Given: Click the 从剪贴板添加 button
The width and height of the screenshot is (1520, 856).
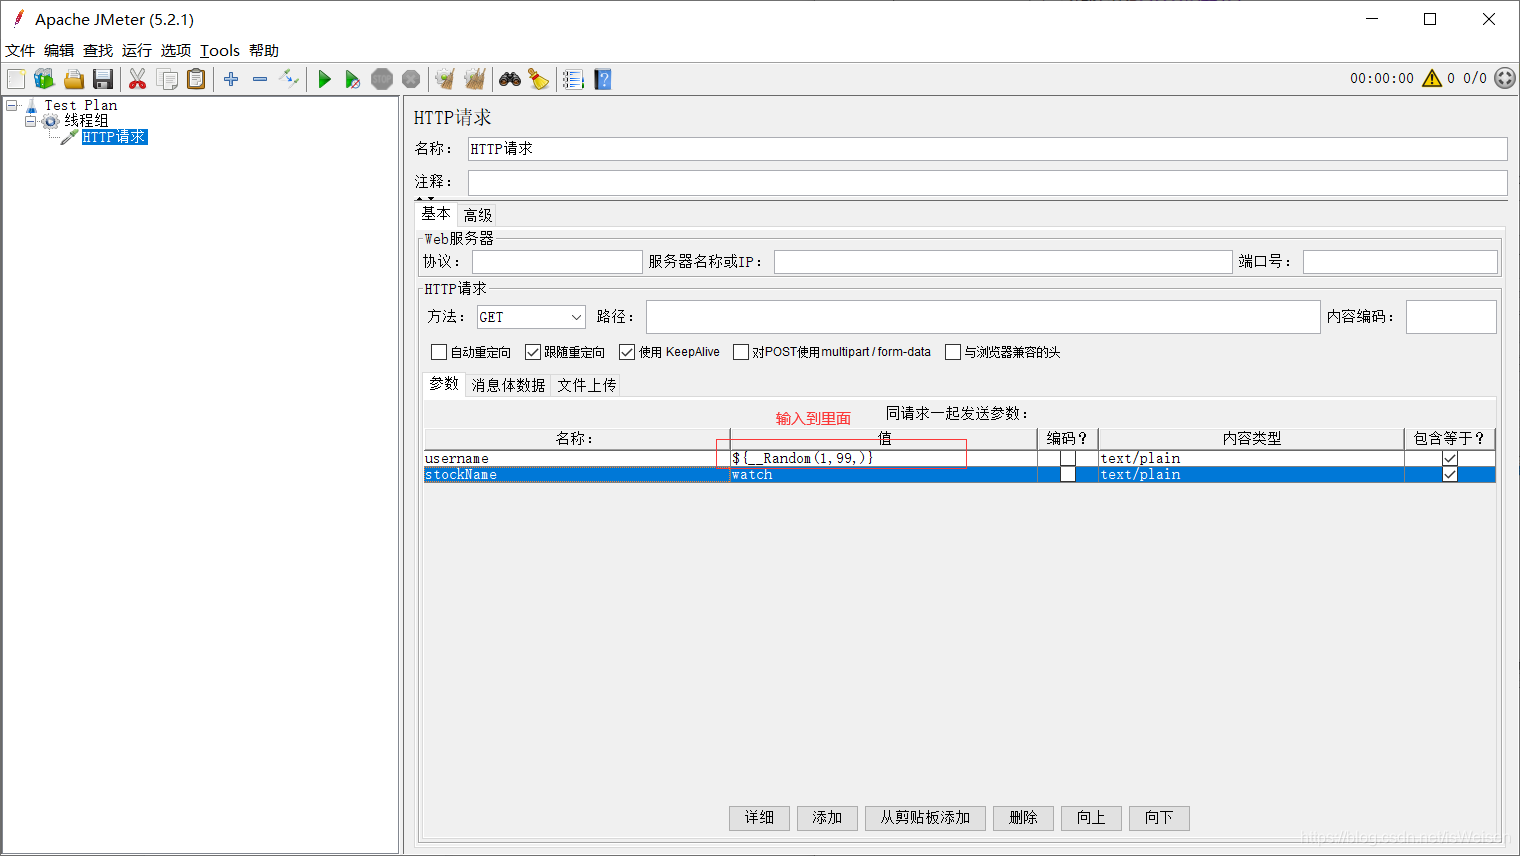Looking at the screenshot, I should 925,818.
